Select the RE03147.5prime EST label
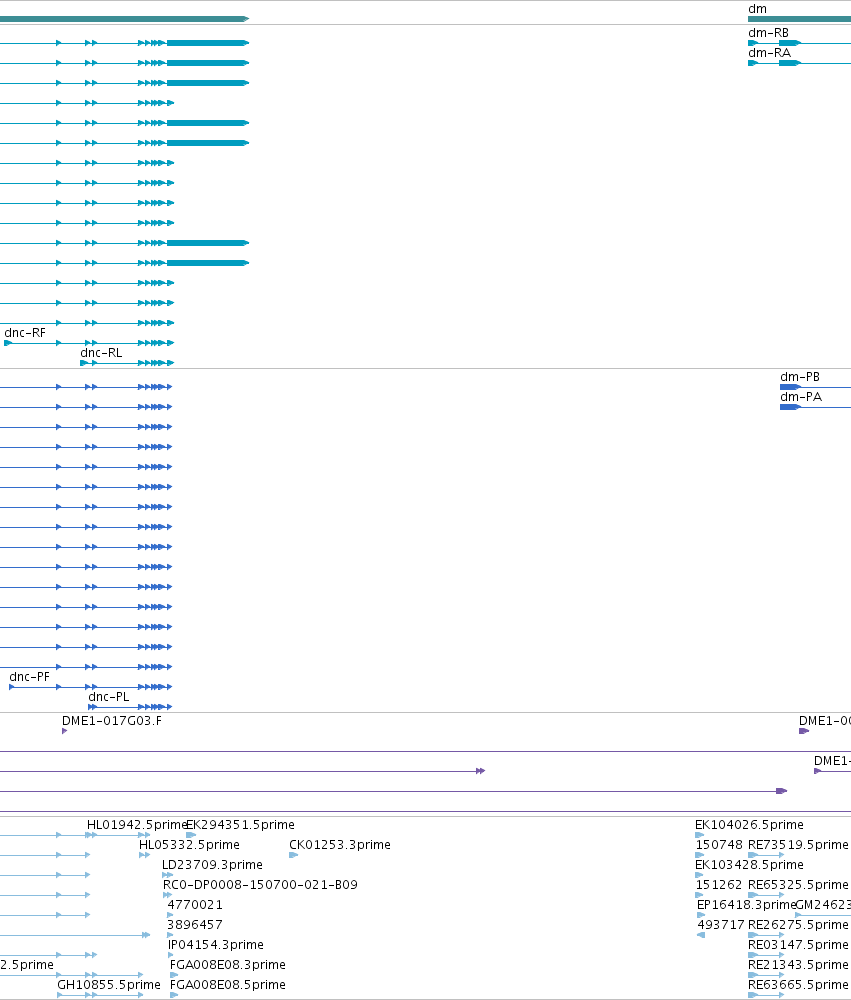This screenshot has height=1000, width=851. point(798,945)
